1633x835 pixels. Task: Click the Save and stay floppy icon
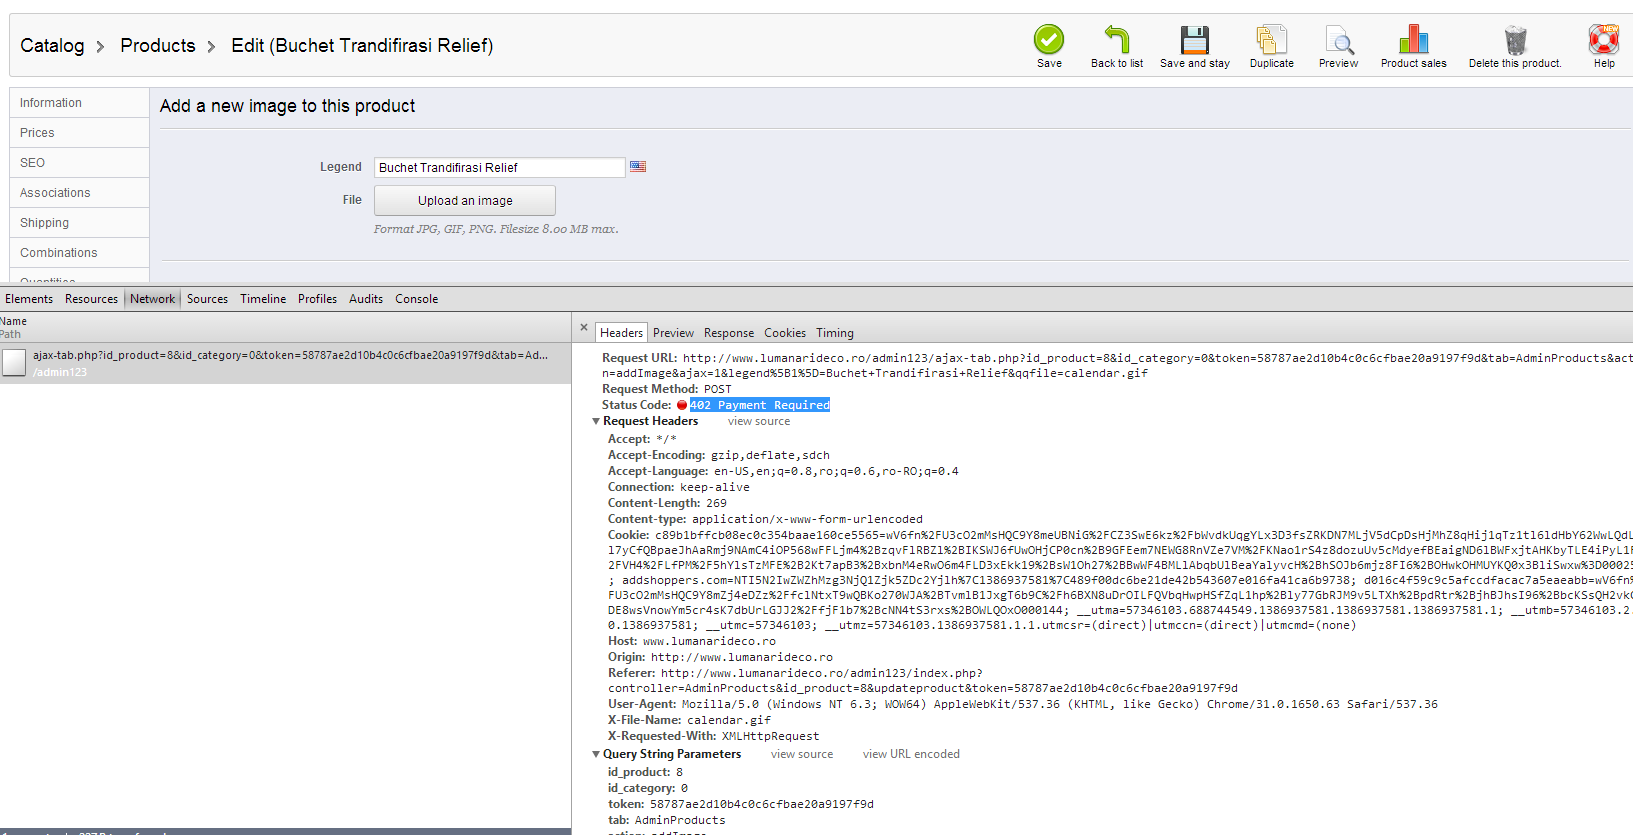1195,40
